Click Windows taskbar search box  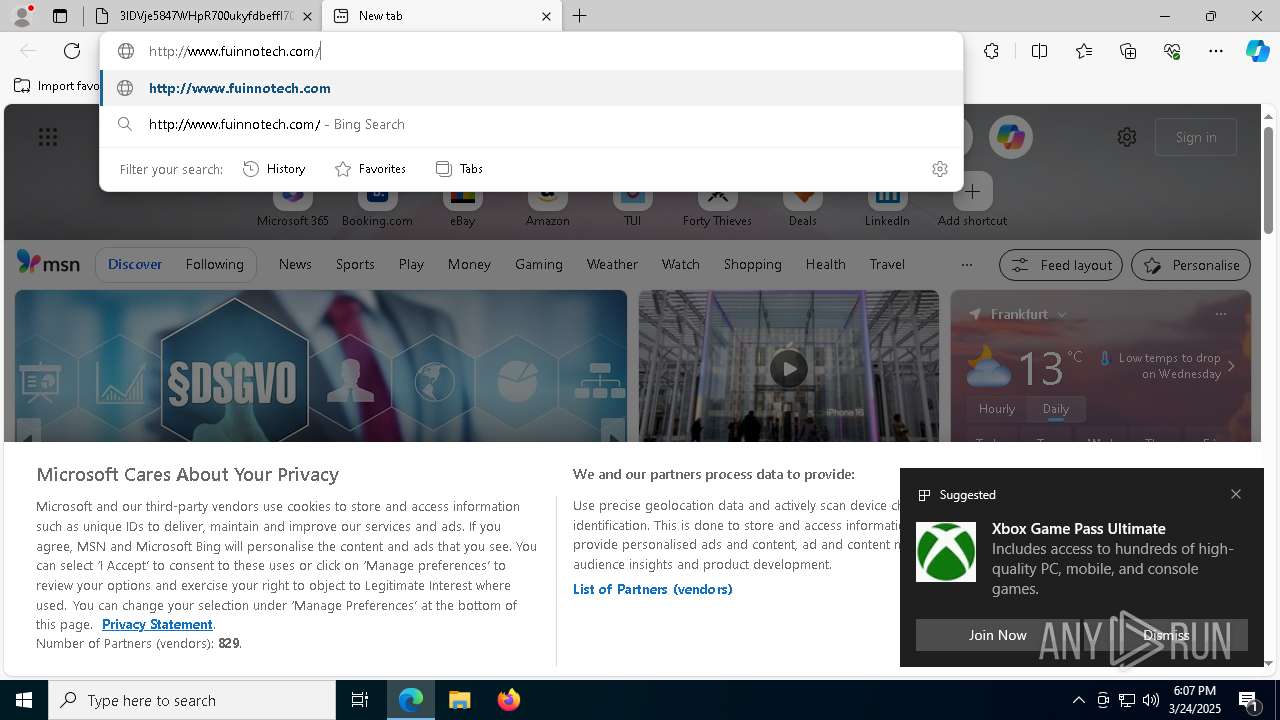pyautogui.click(x=192, y=700)
